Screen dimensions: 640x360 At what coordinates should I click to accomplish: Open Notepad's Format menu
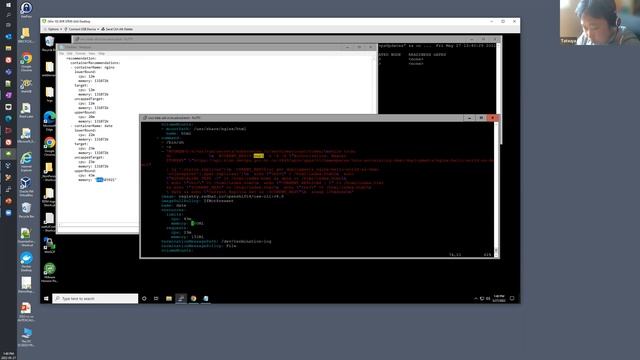click(x=80, y=53)
